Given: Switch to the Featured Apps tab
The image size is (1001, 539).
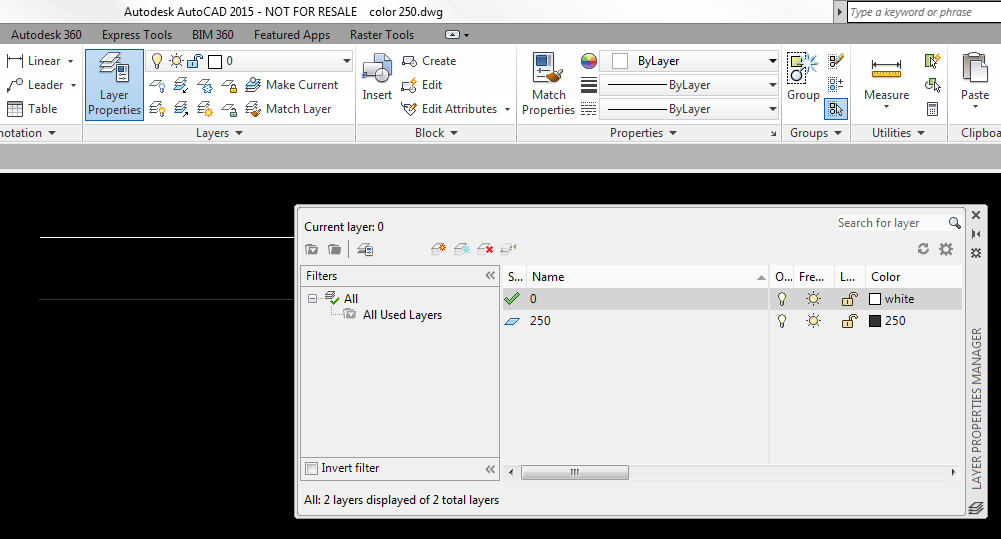Looking at the screenshot, I should (x=292, y=34).
